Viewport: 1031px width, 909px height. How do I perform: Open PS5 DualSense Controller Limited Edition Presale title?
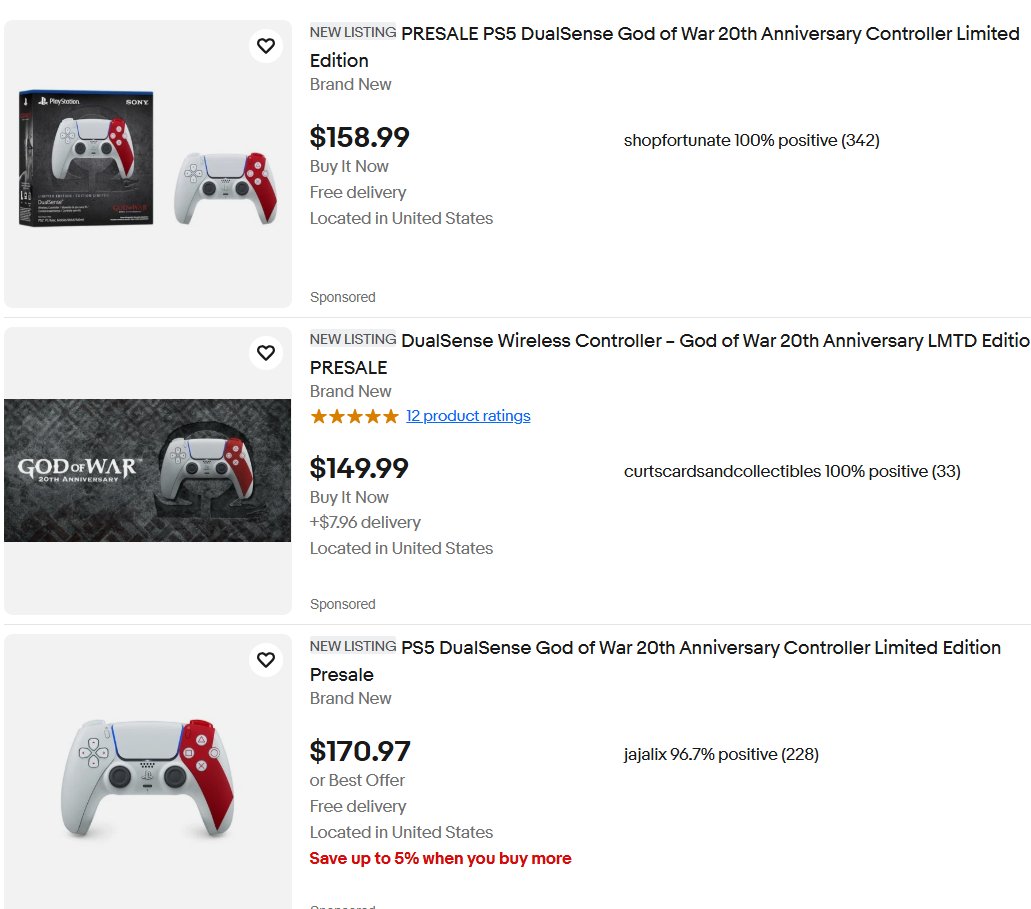coord(655,661)
